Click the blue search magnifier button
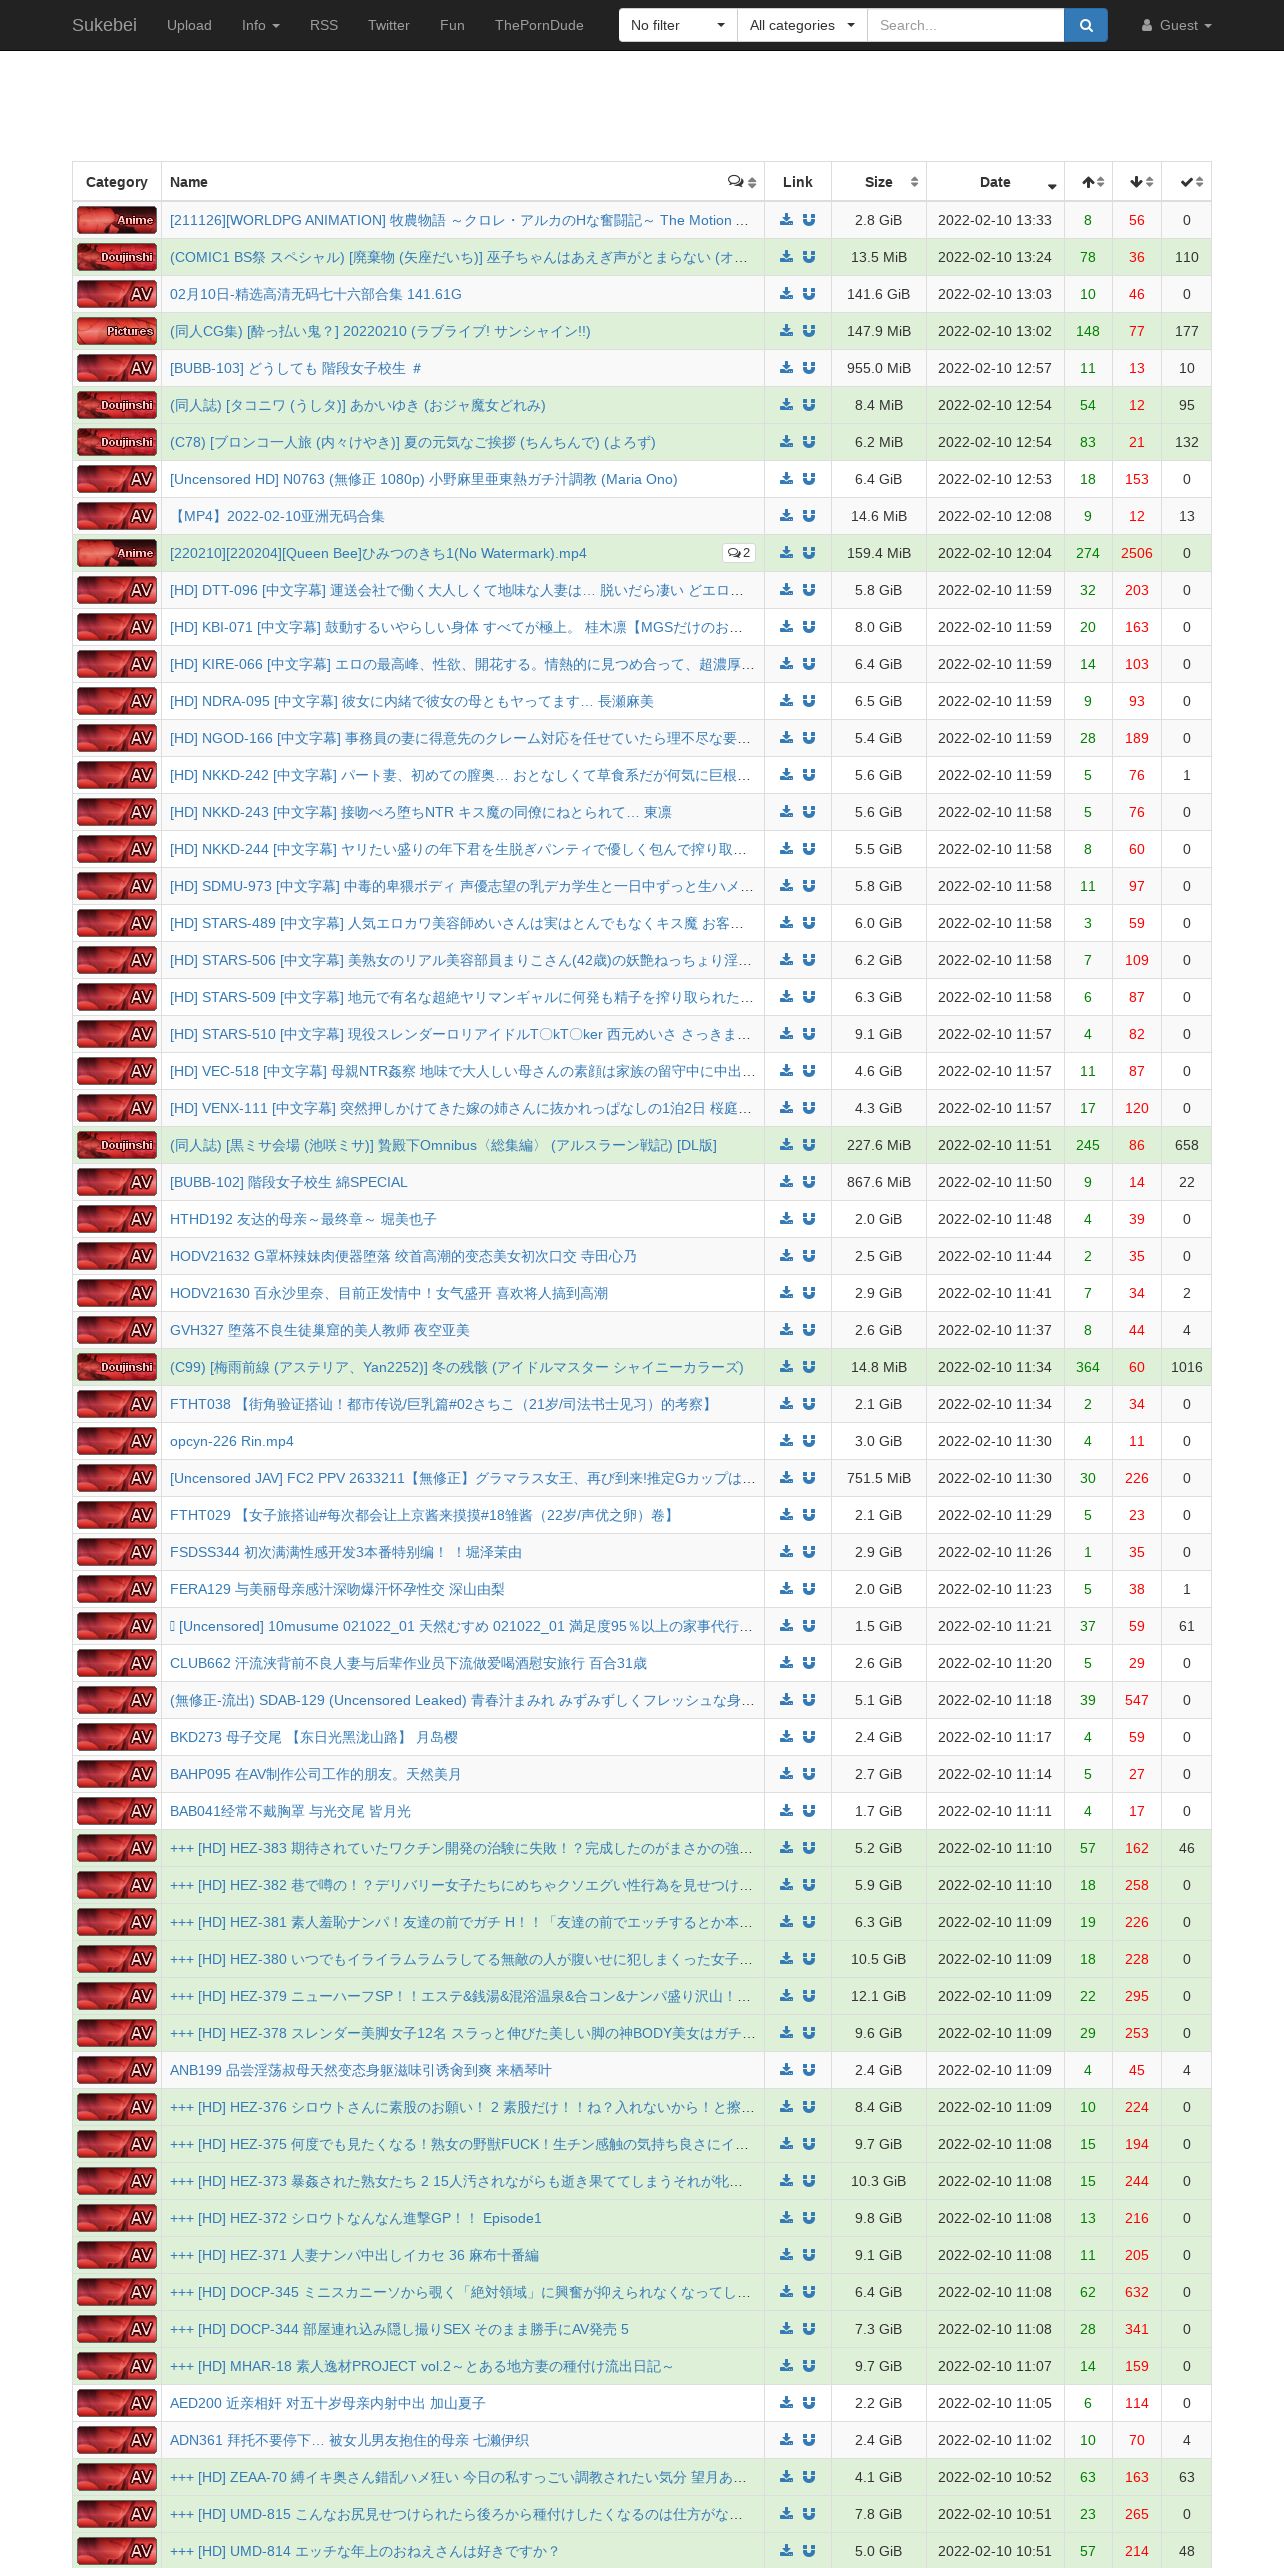 [x=1086, y=25]
